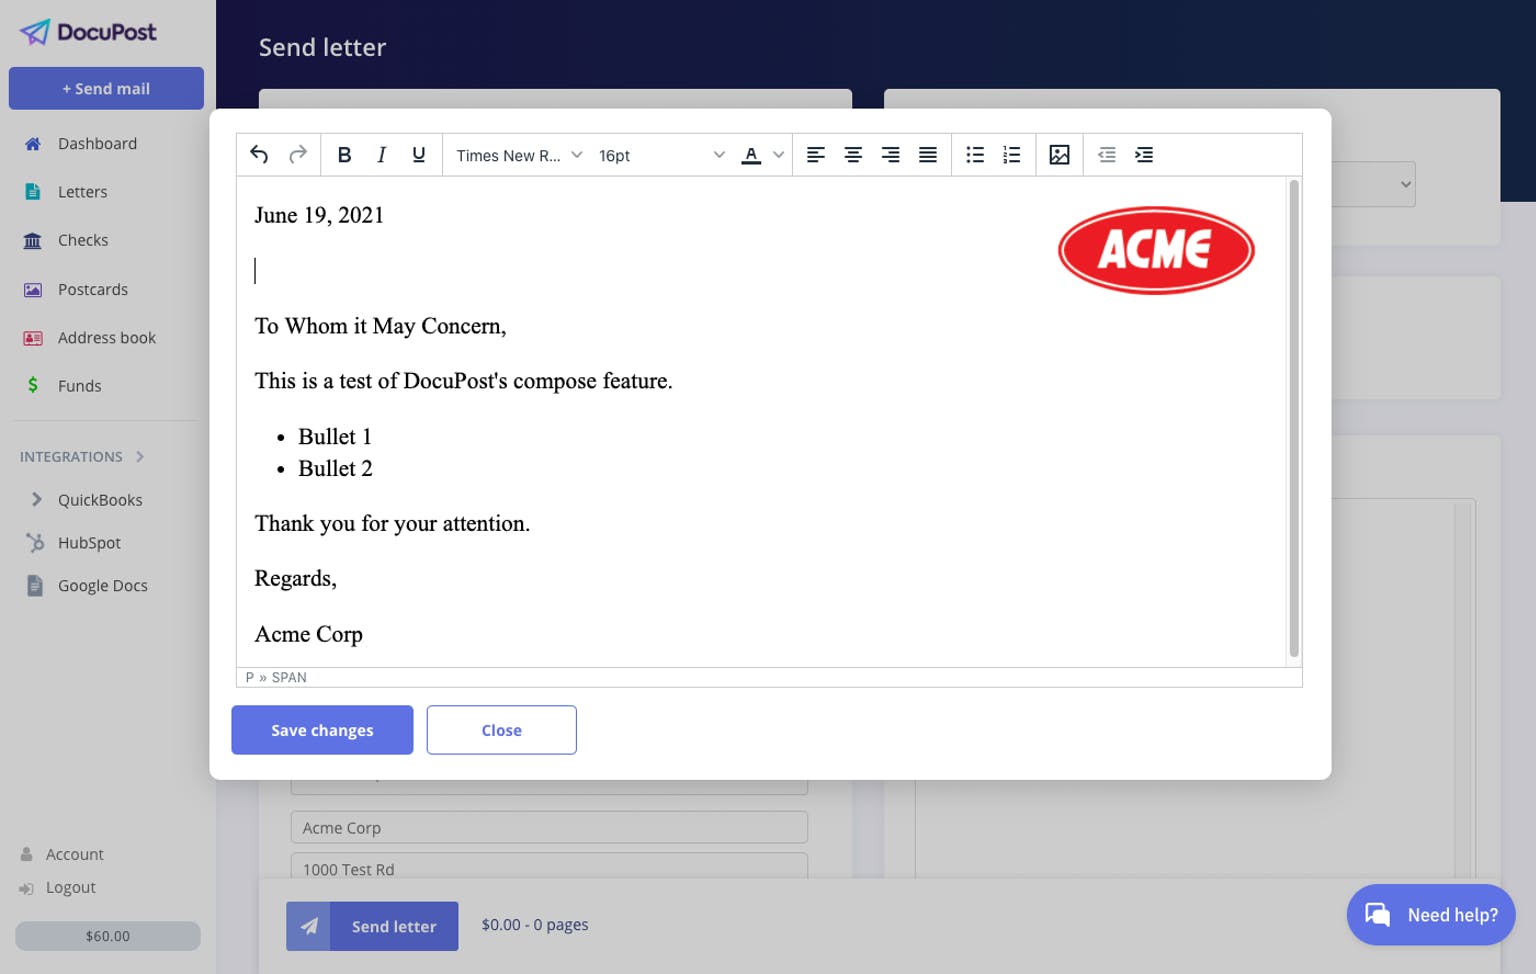Toggle bold formatting
This screenshot has height=974, width=1536.
[x=344, y=155]
